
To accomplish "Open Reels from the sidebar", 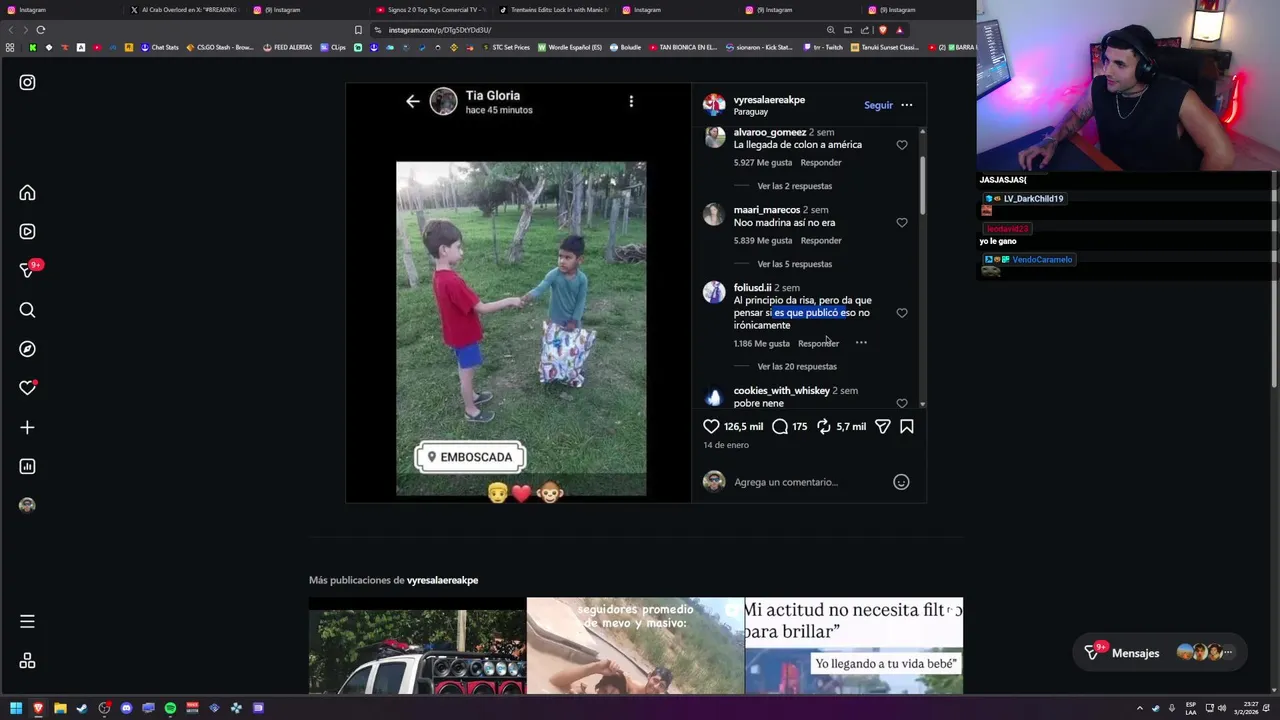I will click(27, 232).
